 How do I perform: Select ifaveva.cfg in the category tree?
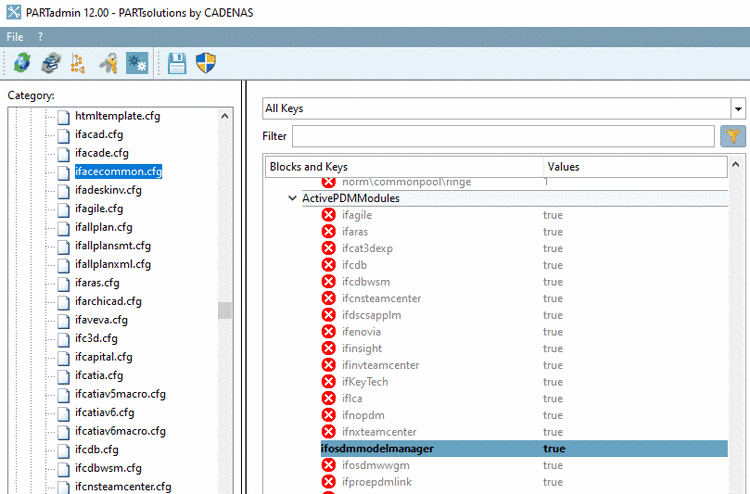tap(101, 320)
